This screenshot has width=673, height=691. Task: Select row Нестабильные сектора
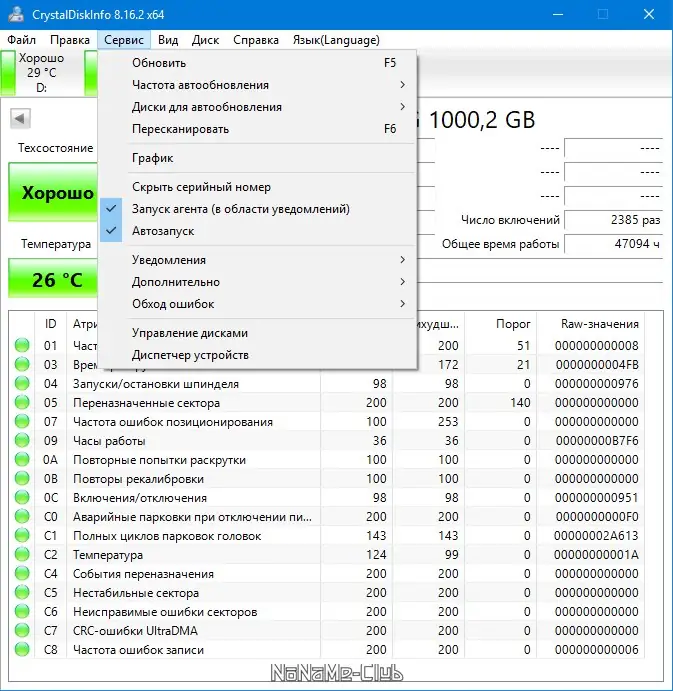tap(327, 592)
